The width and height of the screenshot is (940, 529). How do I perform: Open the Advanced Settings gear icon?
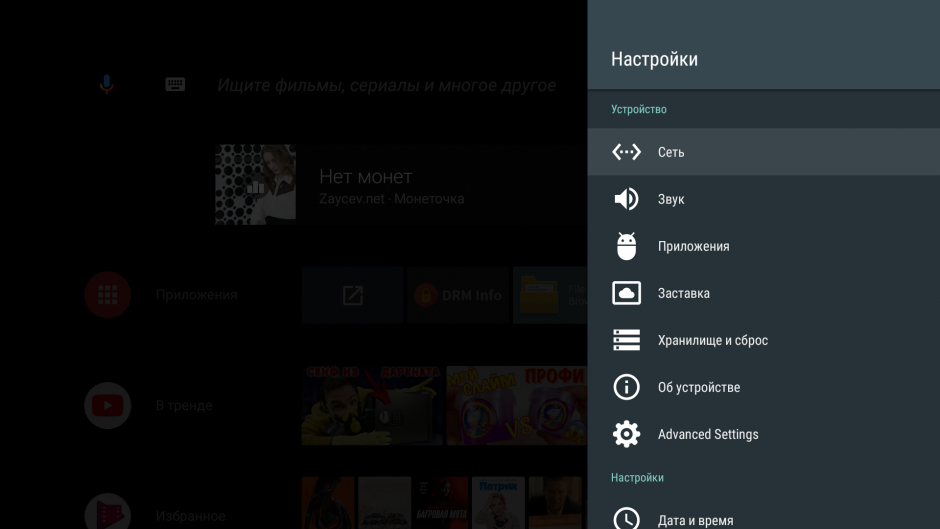click(626, 434)
